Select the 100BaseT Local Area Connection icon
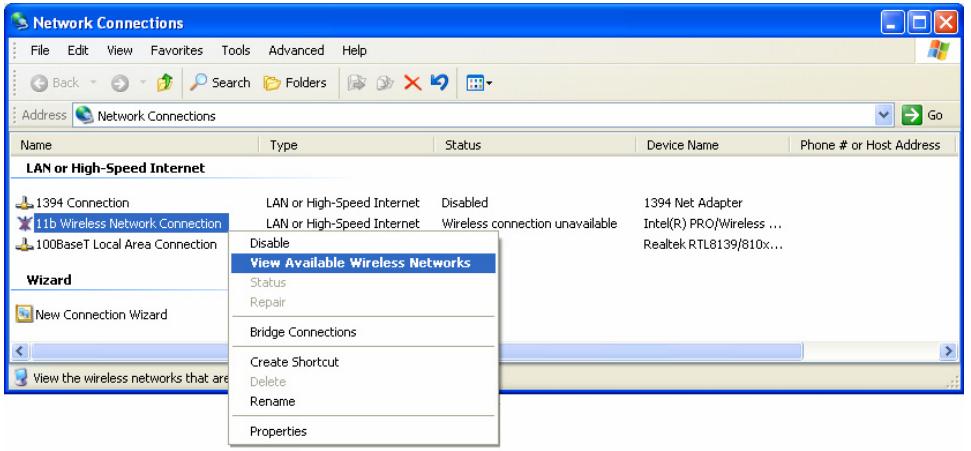Screen dimensions: 971x451 click(x=24, y=244)
